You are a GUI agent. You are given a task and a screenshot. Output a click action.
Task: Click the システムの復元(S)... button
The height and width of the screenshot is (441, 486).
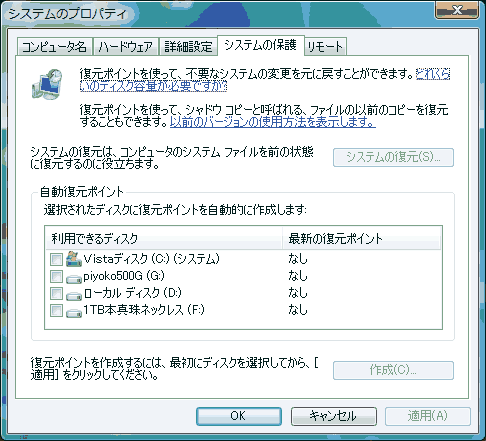393,157
